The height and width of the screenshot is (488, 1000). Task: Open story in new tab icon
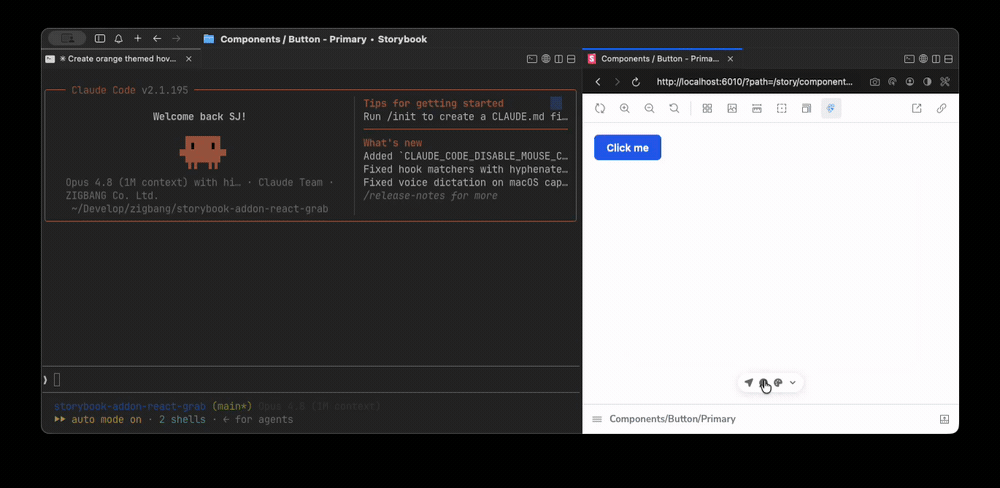pyautogui.click(x=916, y=108)
